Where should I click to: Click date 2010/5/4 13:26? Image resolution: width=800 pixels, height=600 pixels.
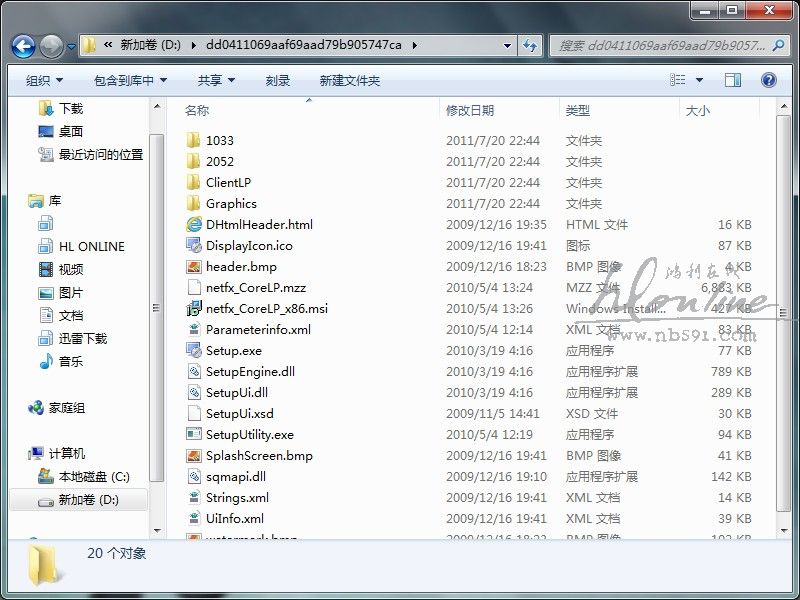pyautogui.click(x=489, y=309)
